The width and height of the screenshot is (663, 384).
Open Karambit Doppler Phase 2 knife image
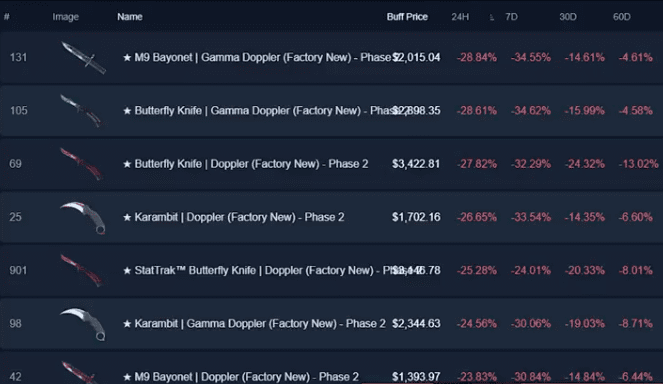[83, 217]
